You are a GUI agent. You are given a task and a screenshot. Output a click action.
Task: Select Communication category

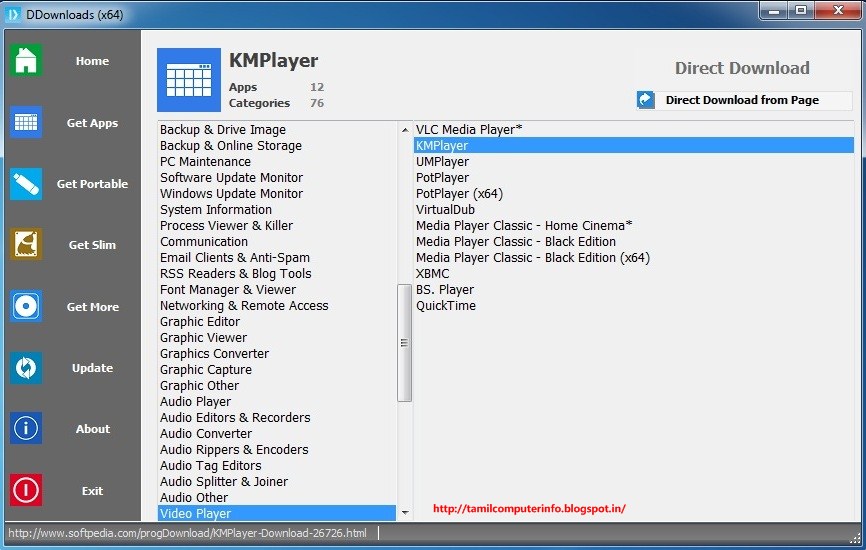click(x=277, y=242)
